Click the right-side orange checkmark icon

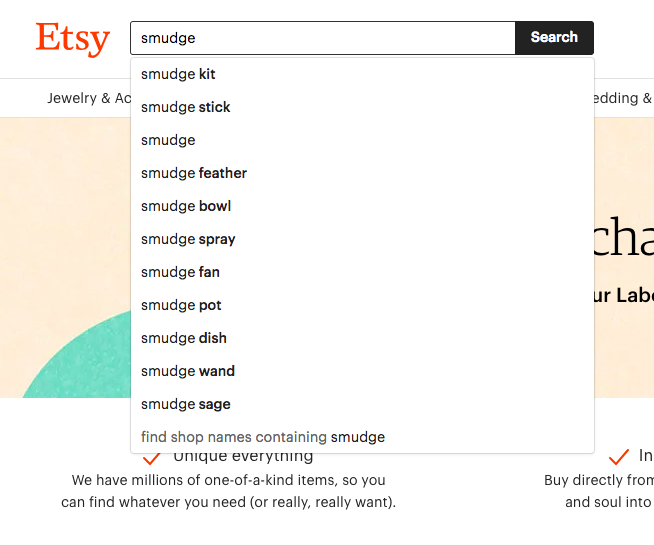click(618, 457)
